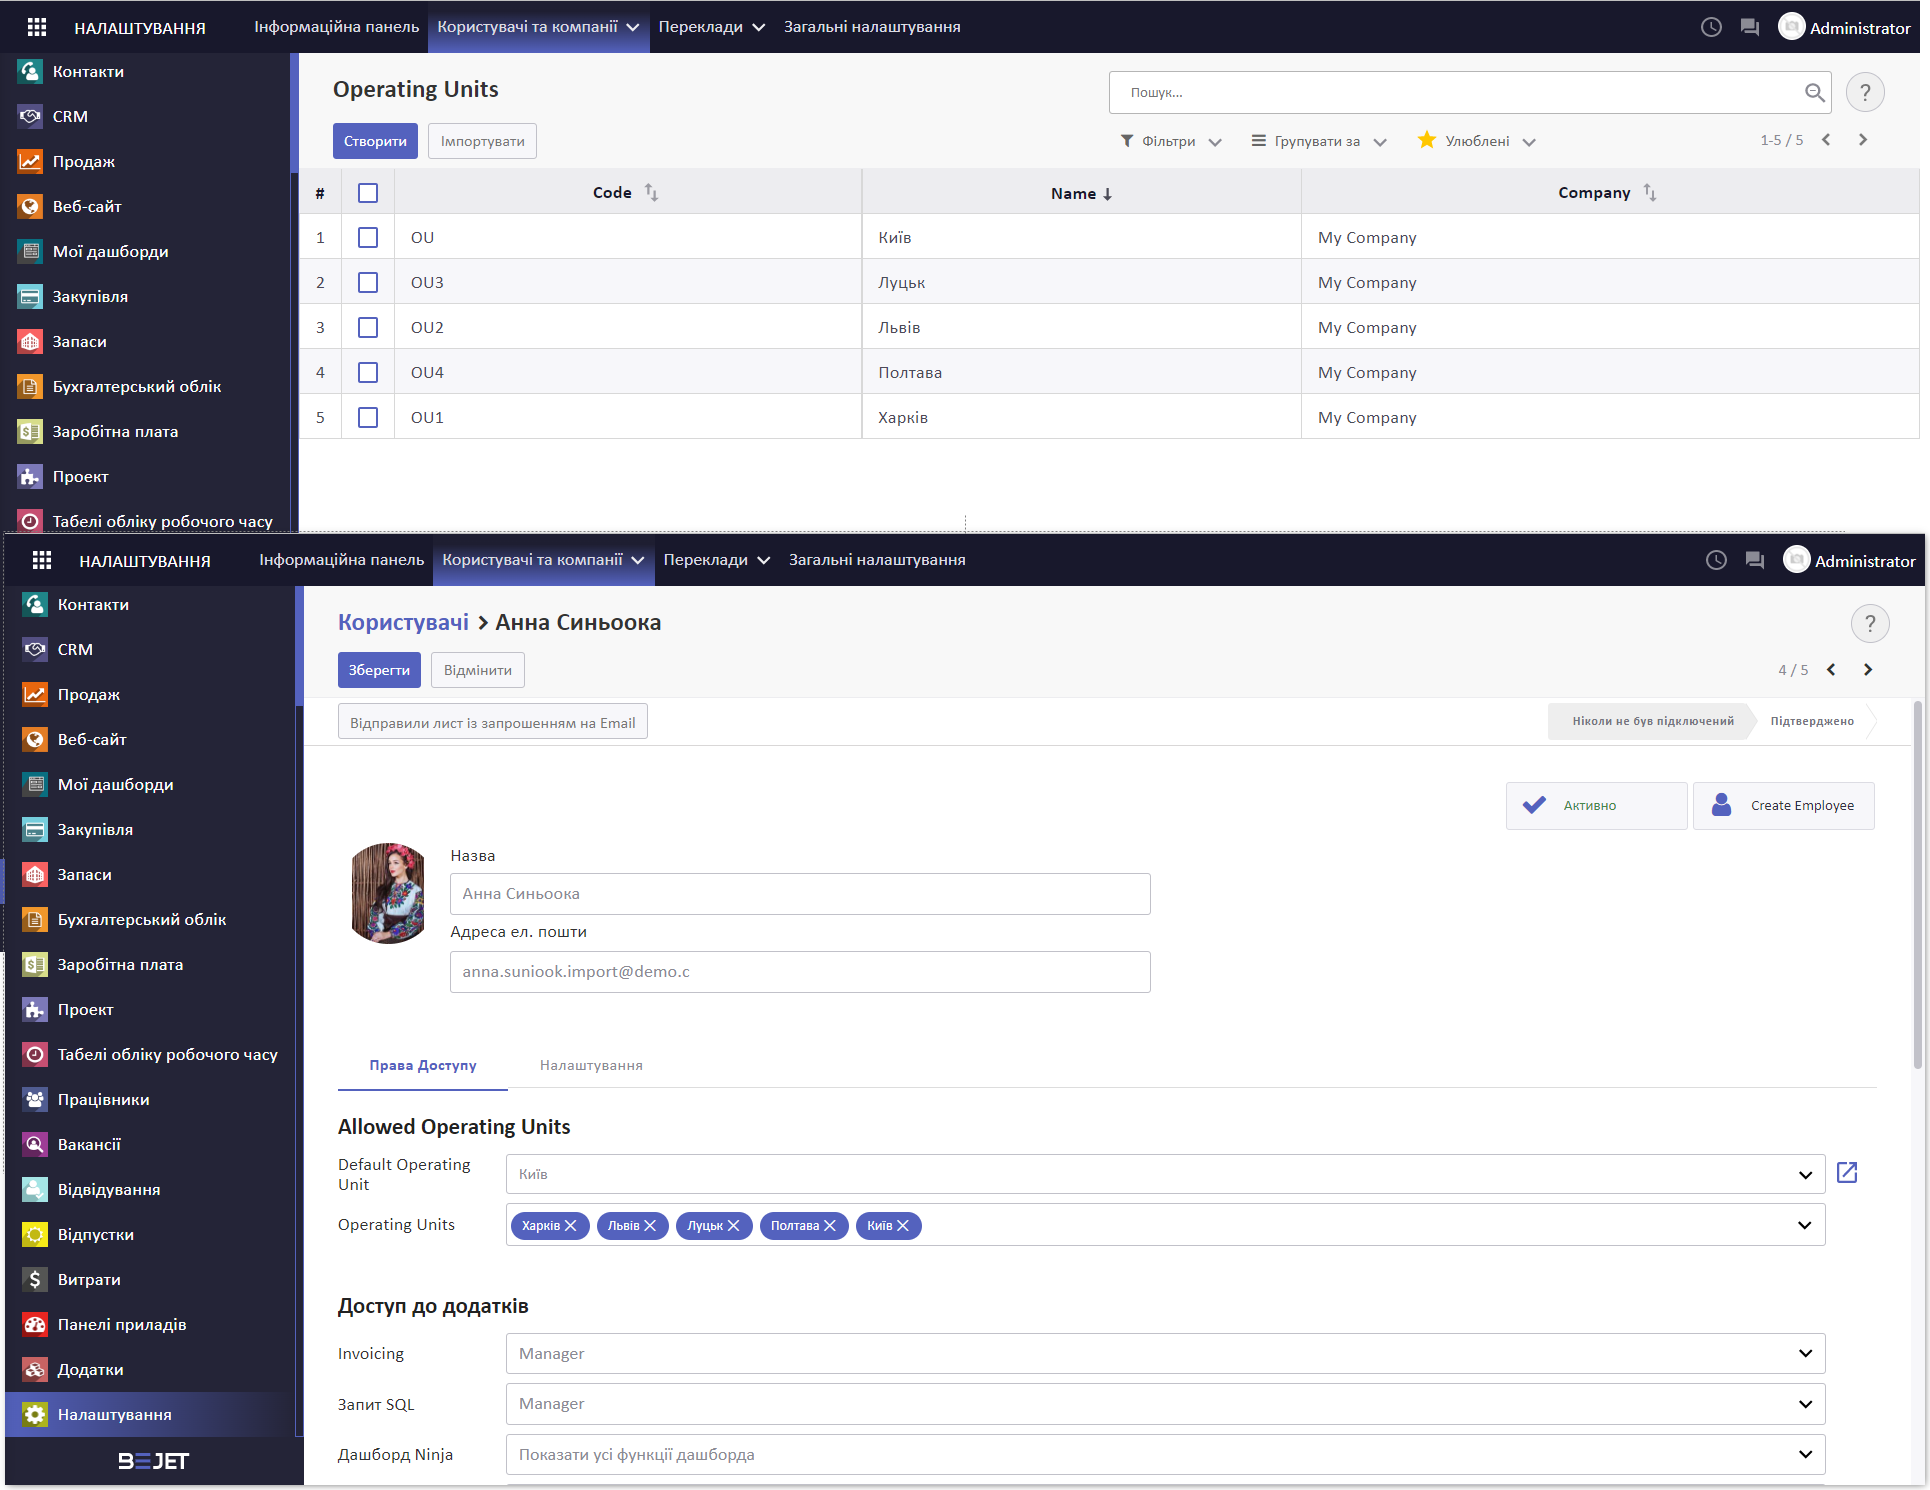The width and height of the screenshot is (1930, 1490).
Task: Click the help question mark in Operating Units
Action: tap(1865, 93)
